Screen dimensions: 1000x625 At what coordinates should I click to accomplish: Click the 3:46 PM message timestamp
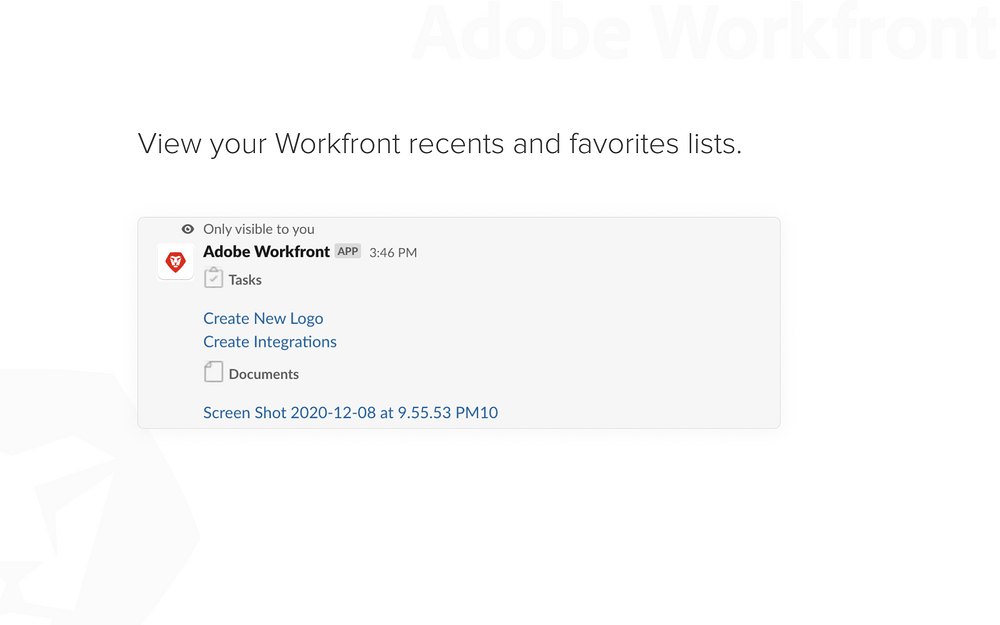(x=393, y=253)
